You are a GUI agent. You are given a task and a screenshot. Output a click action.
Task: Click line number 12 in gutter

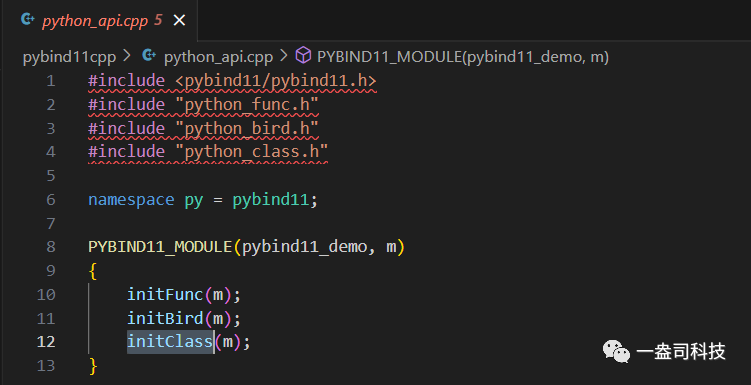[x=46, y=341]
